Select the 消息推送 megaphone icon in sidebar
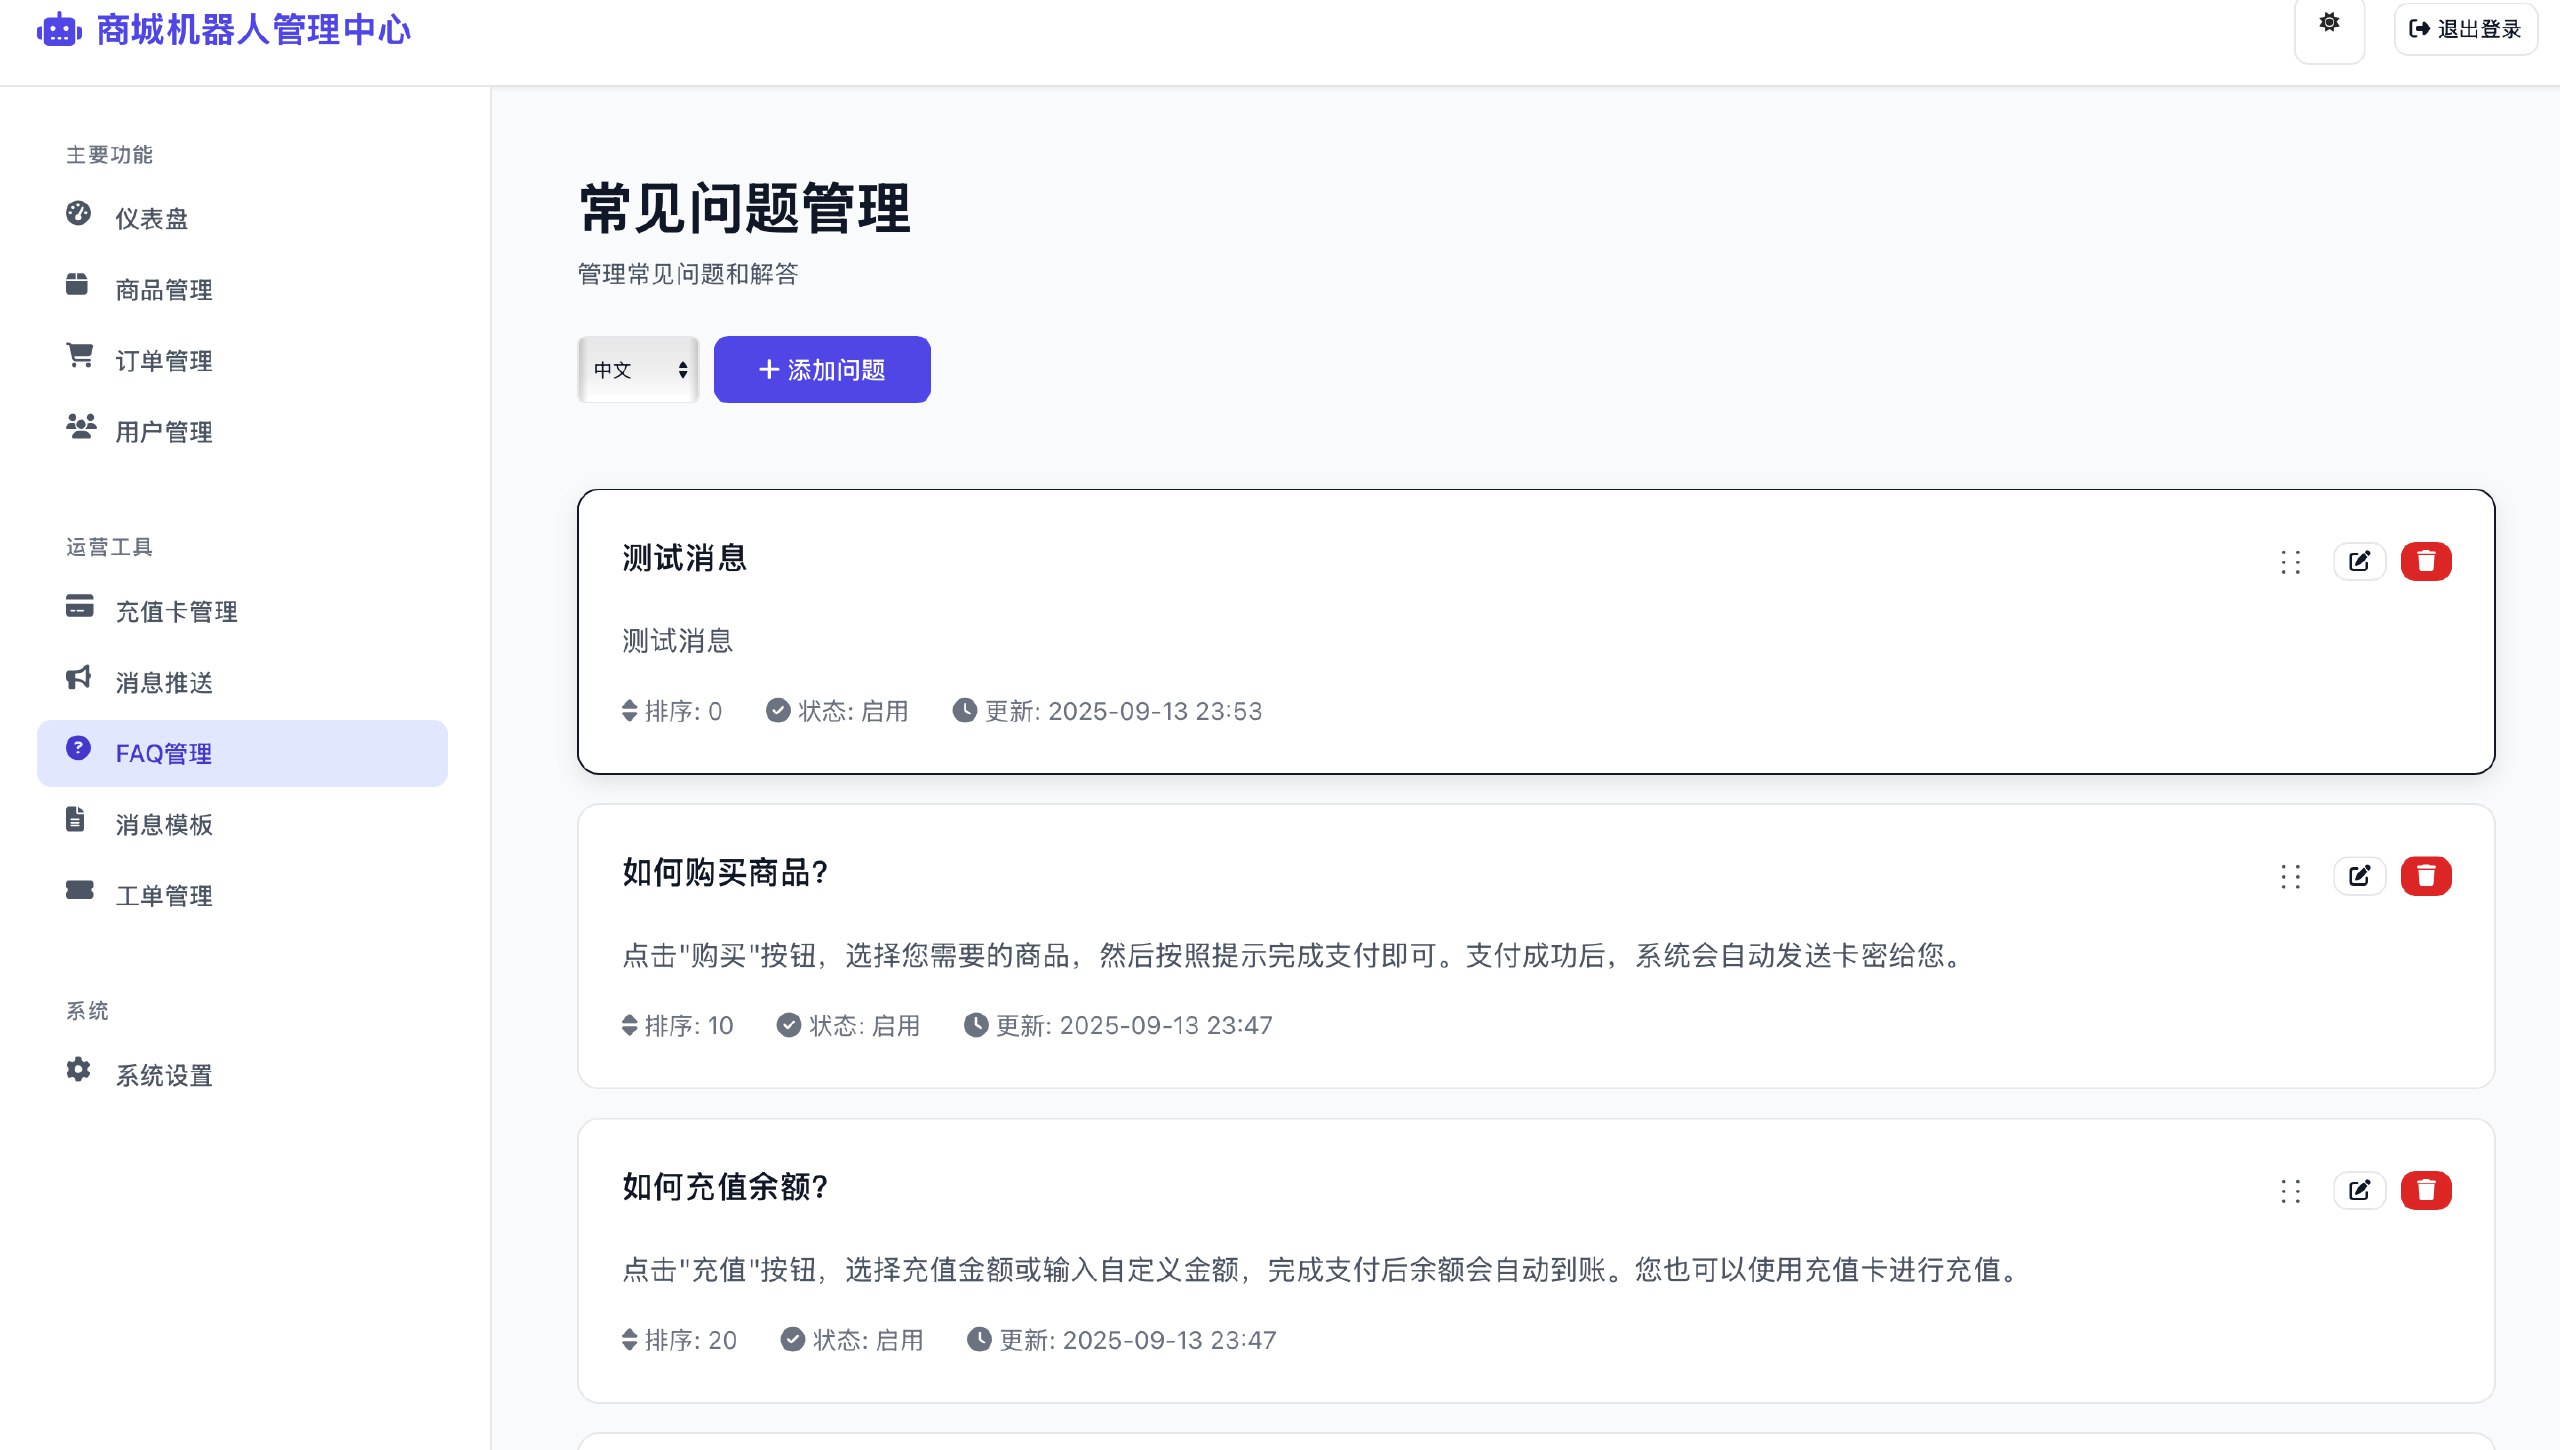The width and height of the screenshot is (2560, 1450). click(x=79, y=678)
